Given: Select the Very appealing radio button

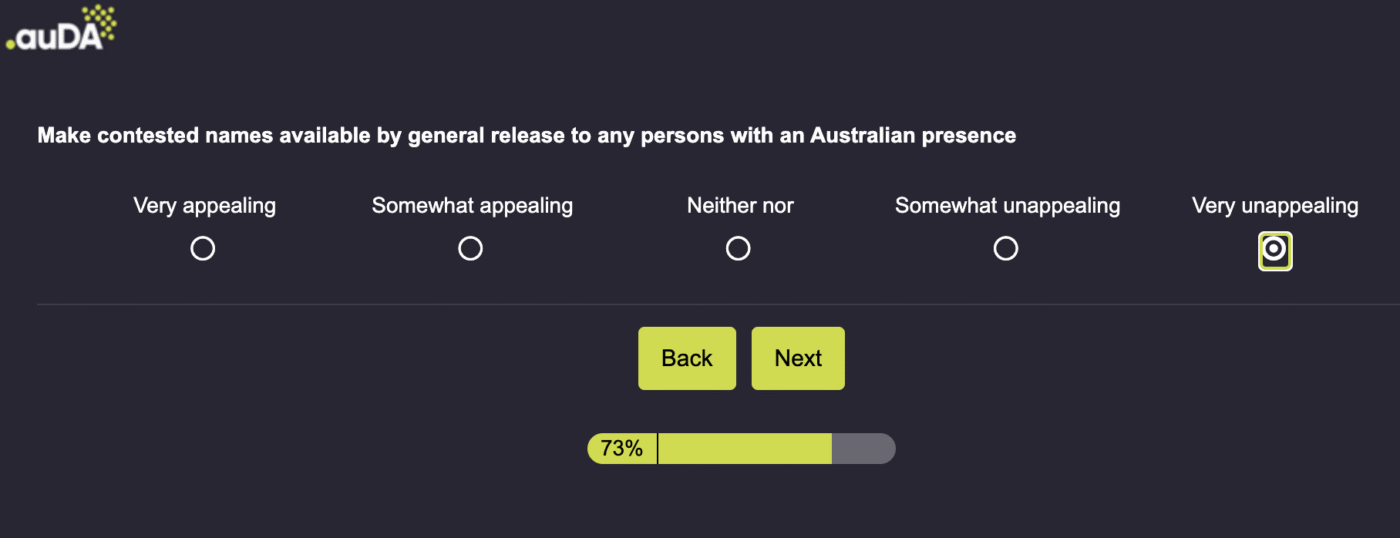Looking at the screenshot, I should tap(203, 249).
